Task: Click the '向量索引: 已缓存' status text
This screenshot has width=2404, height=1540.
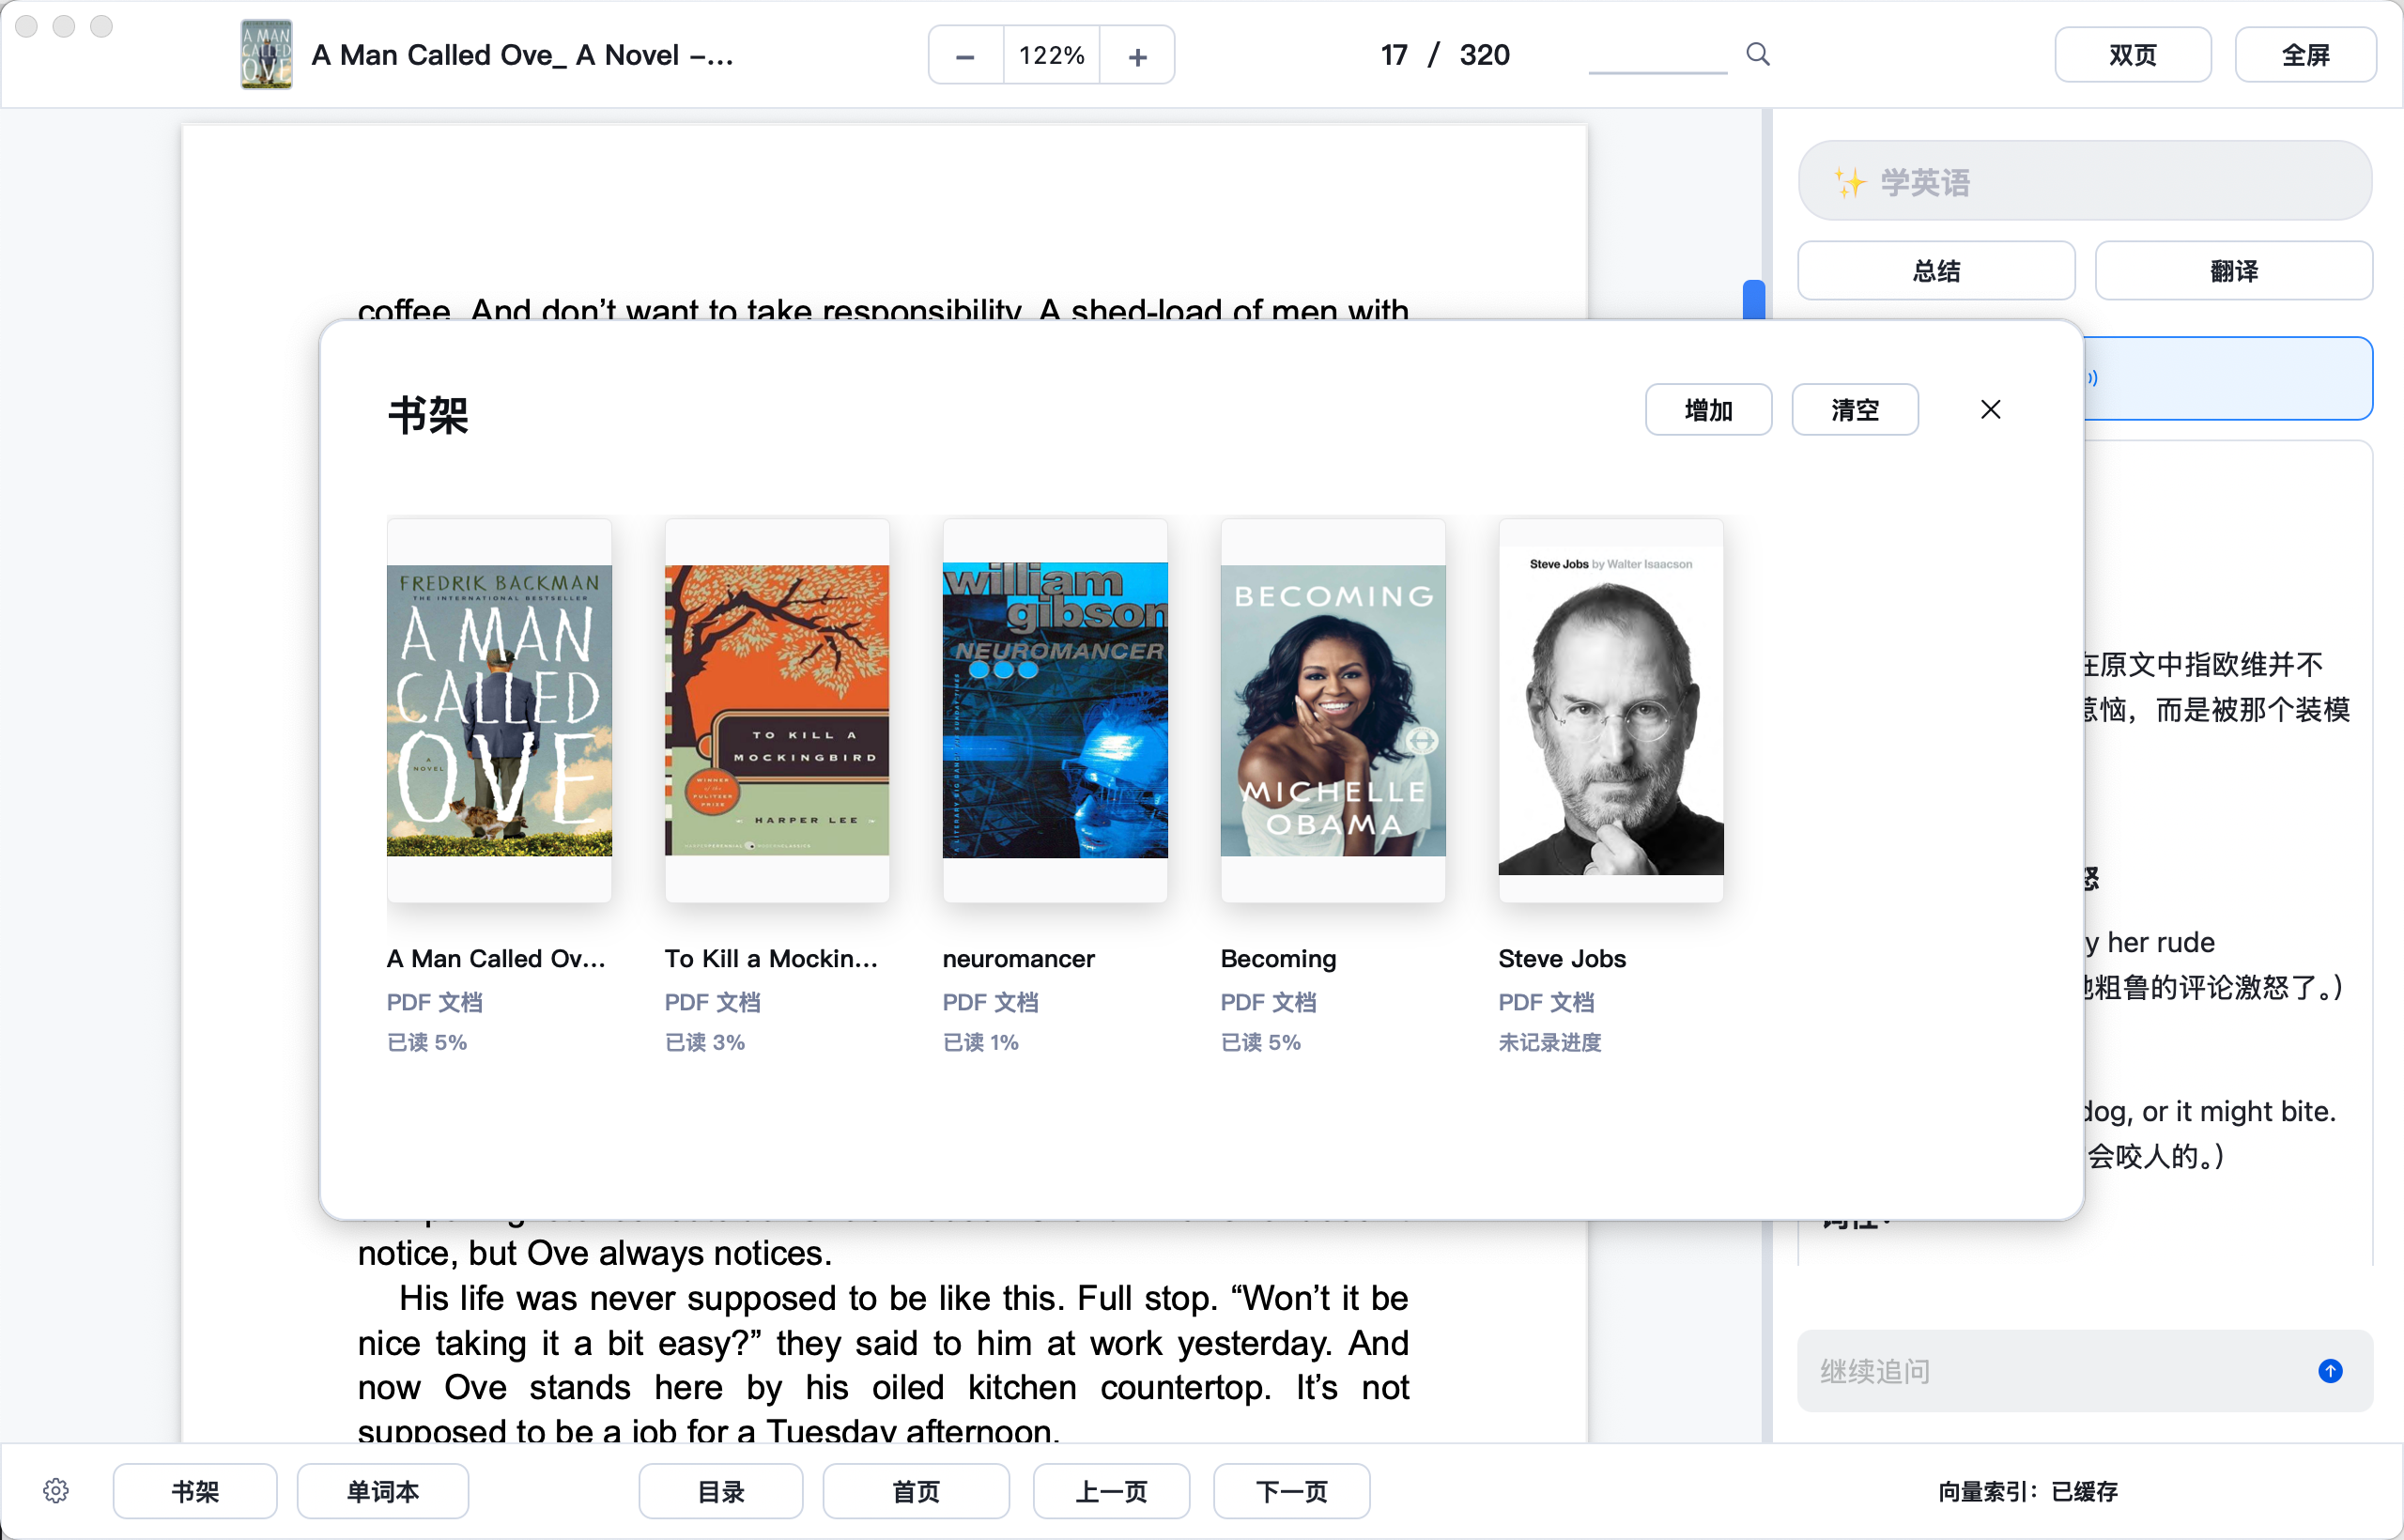Action: pyautogui.click(x=2028, y=1491)
